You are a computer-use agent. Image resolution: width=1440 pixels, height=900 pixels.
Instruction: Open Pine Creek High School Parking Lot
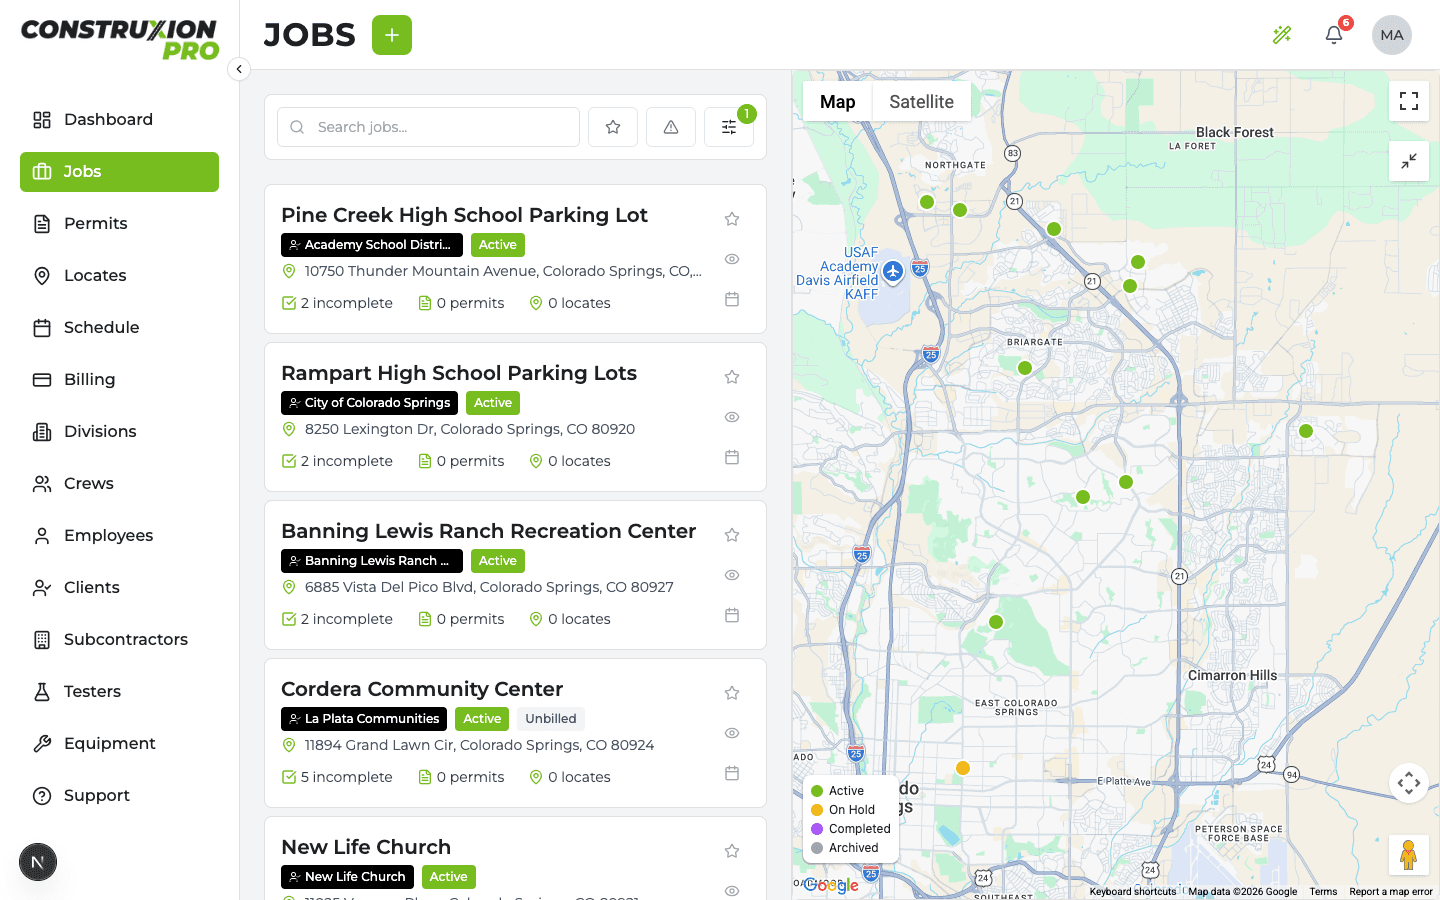[464, 215]
